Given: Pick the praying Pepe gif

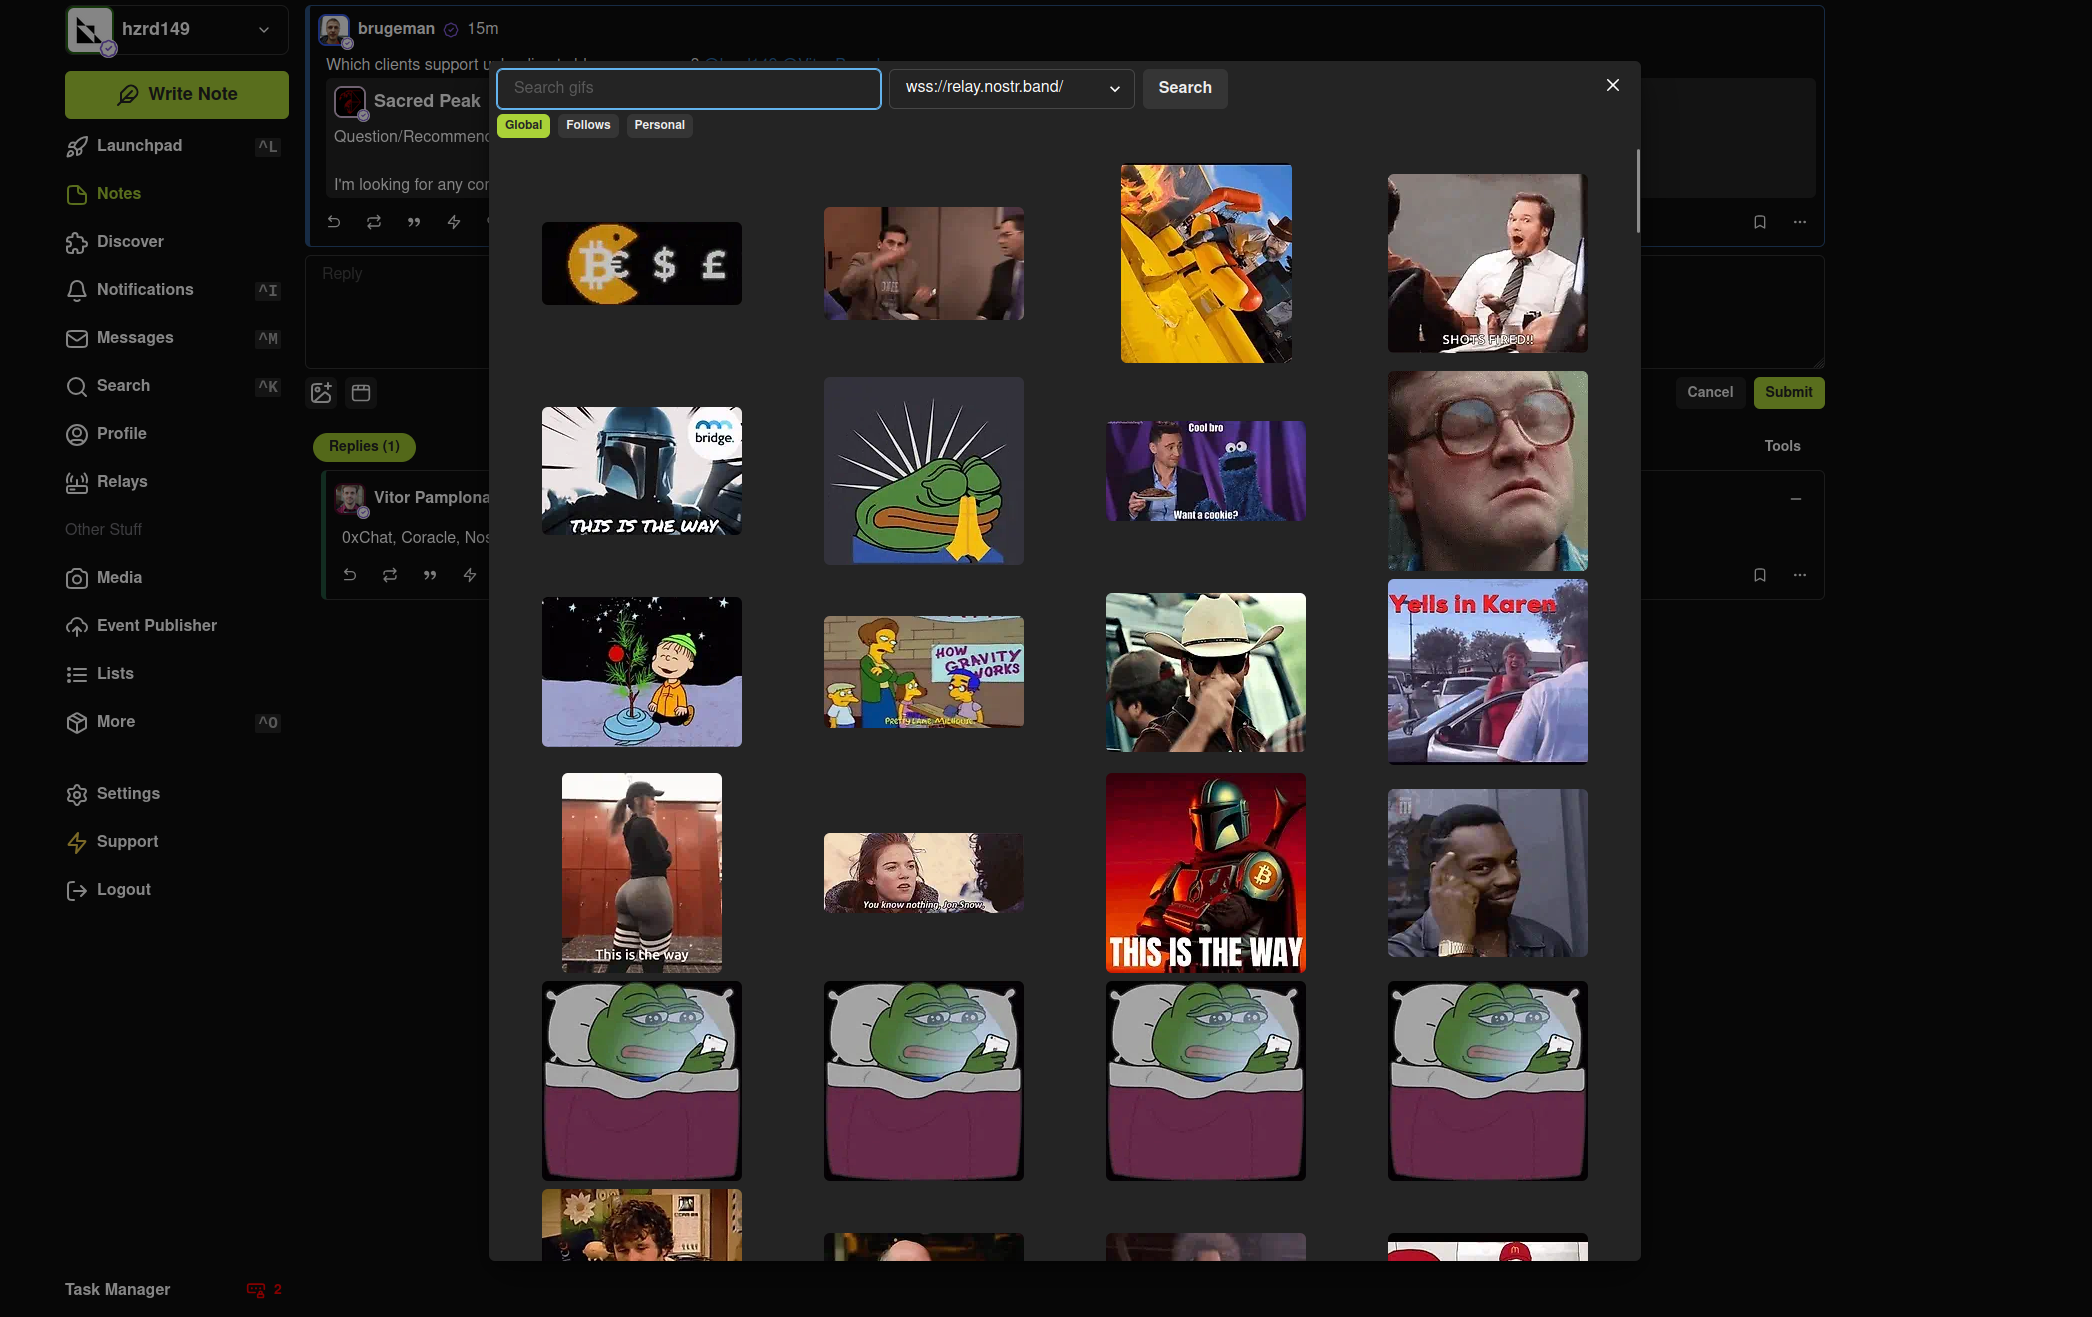Looking at the screenshot, I should tap(924, 471).
